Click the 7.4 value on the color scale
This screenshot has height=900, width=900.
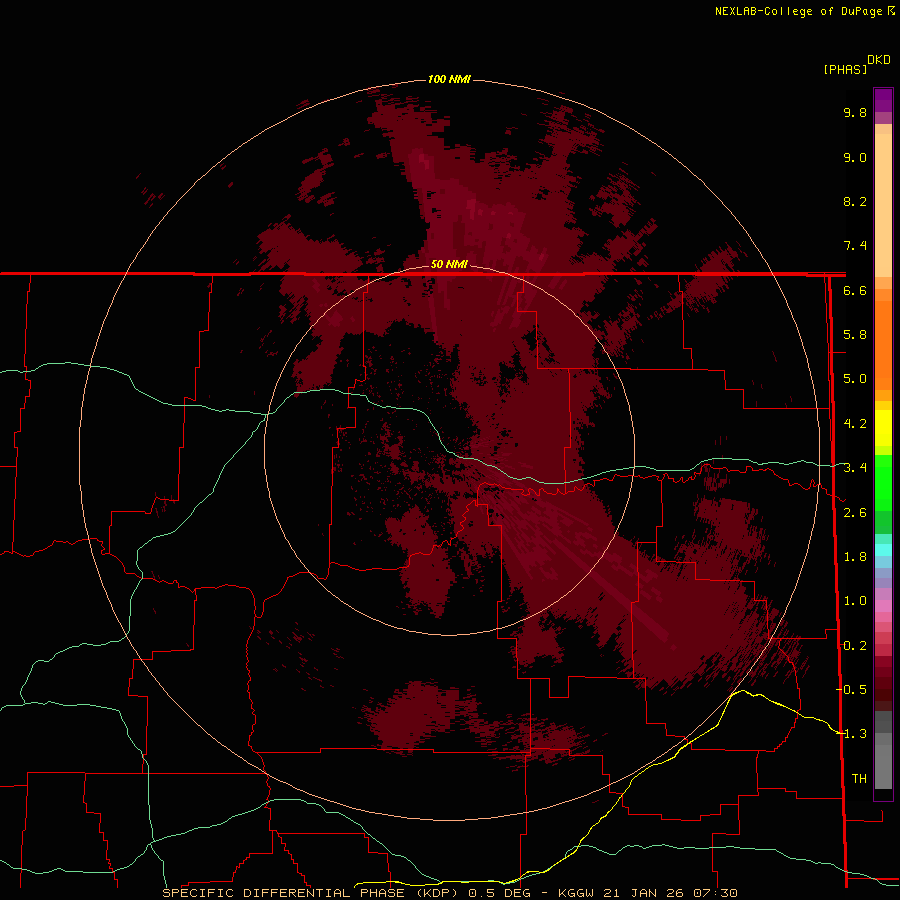(855, 246)
